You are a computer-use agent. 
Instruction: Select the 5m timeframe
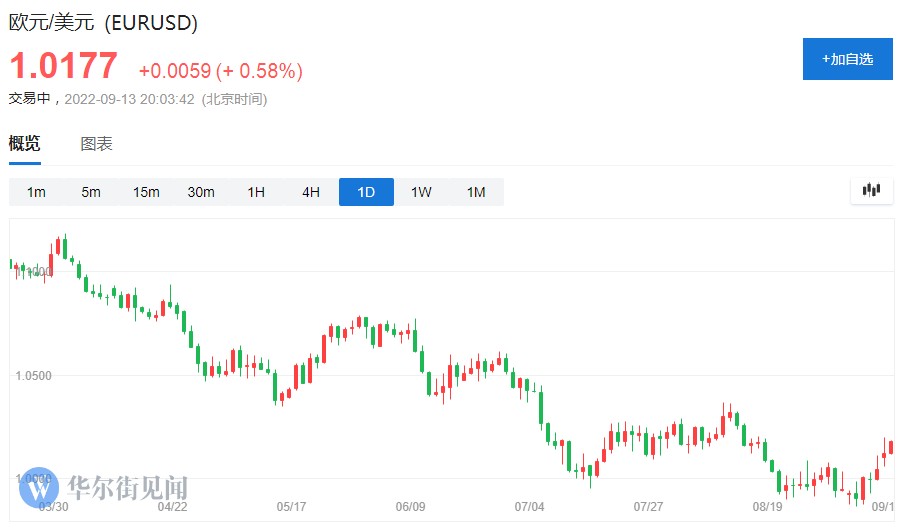91,192
